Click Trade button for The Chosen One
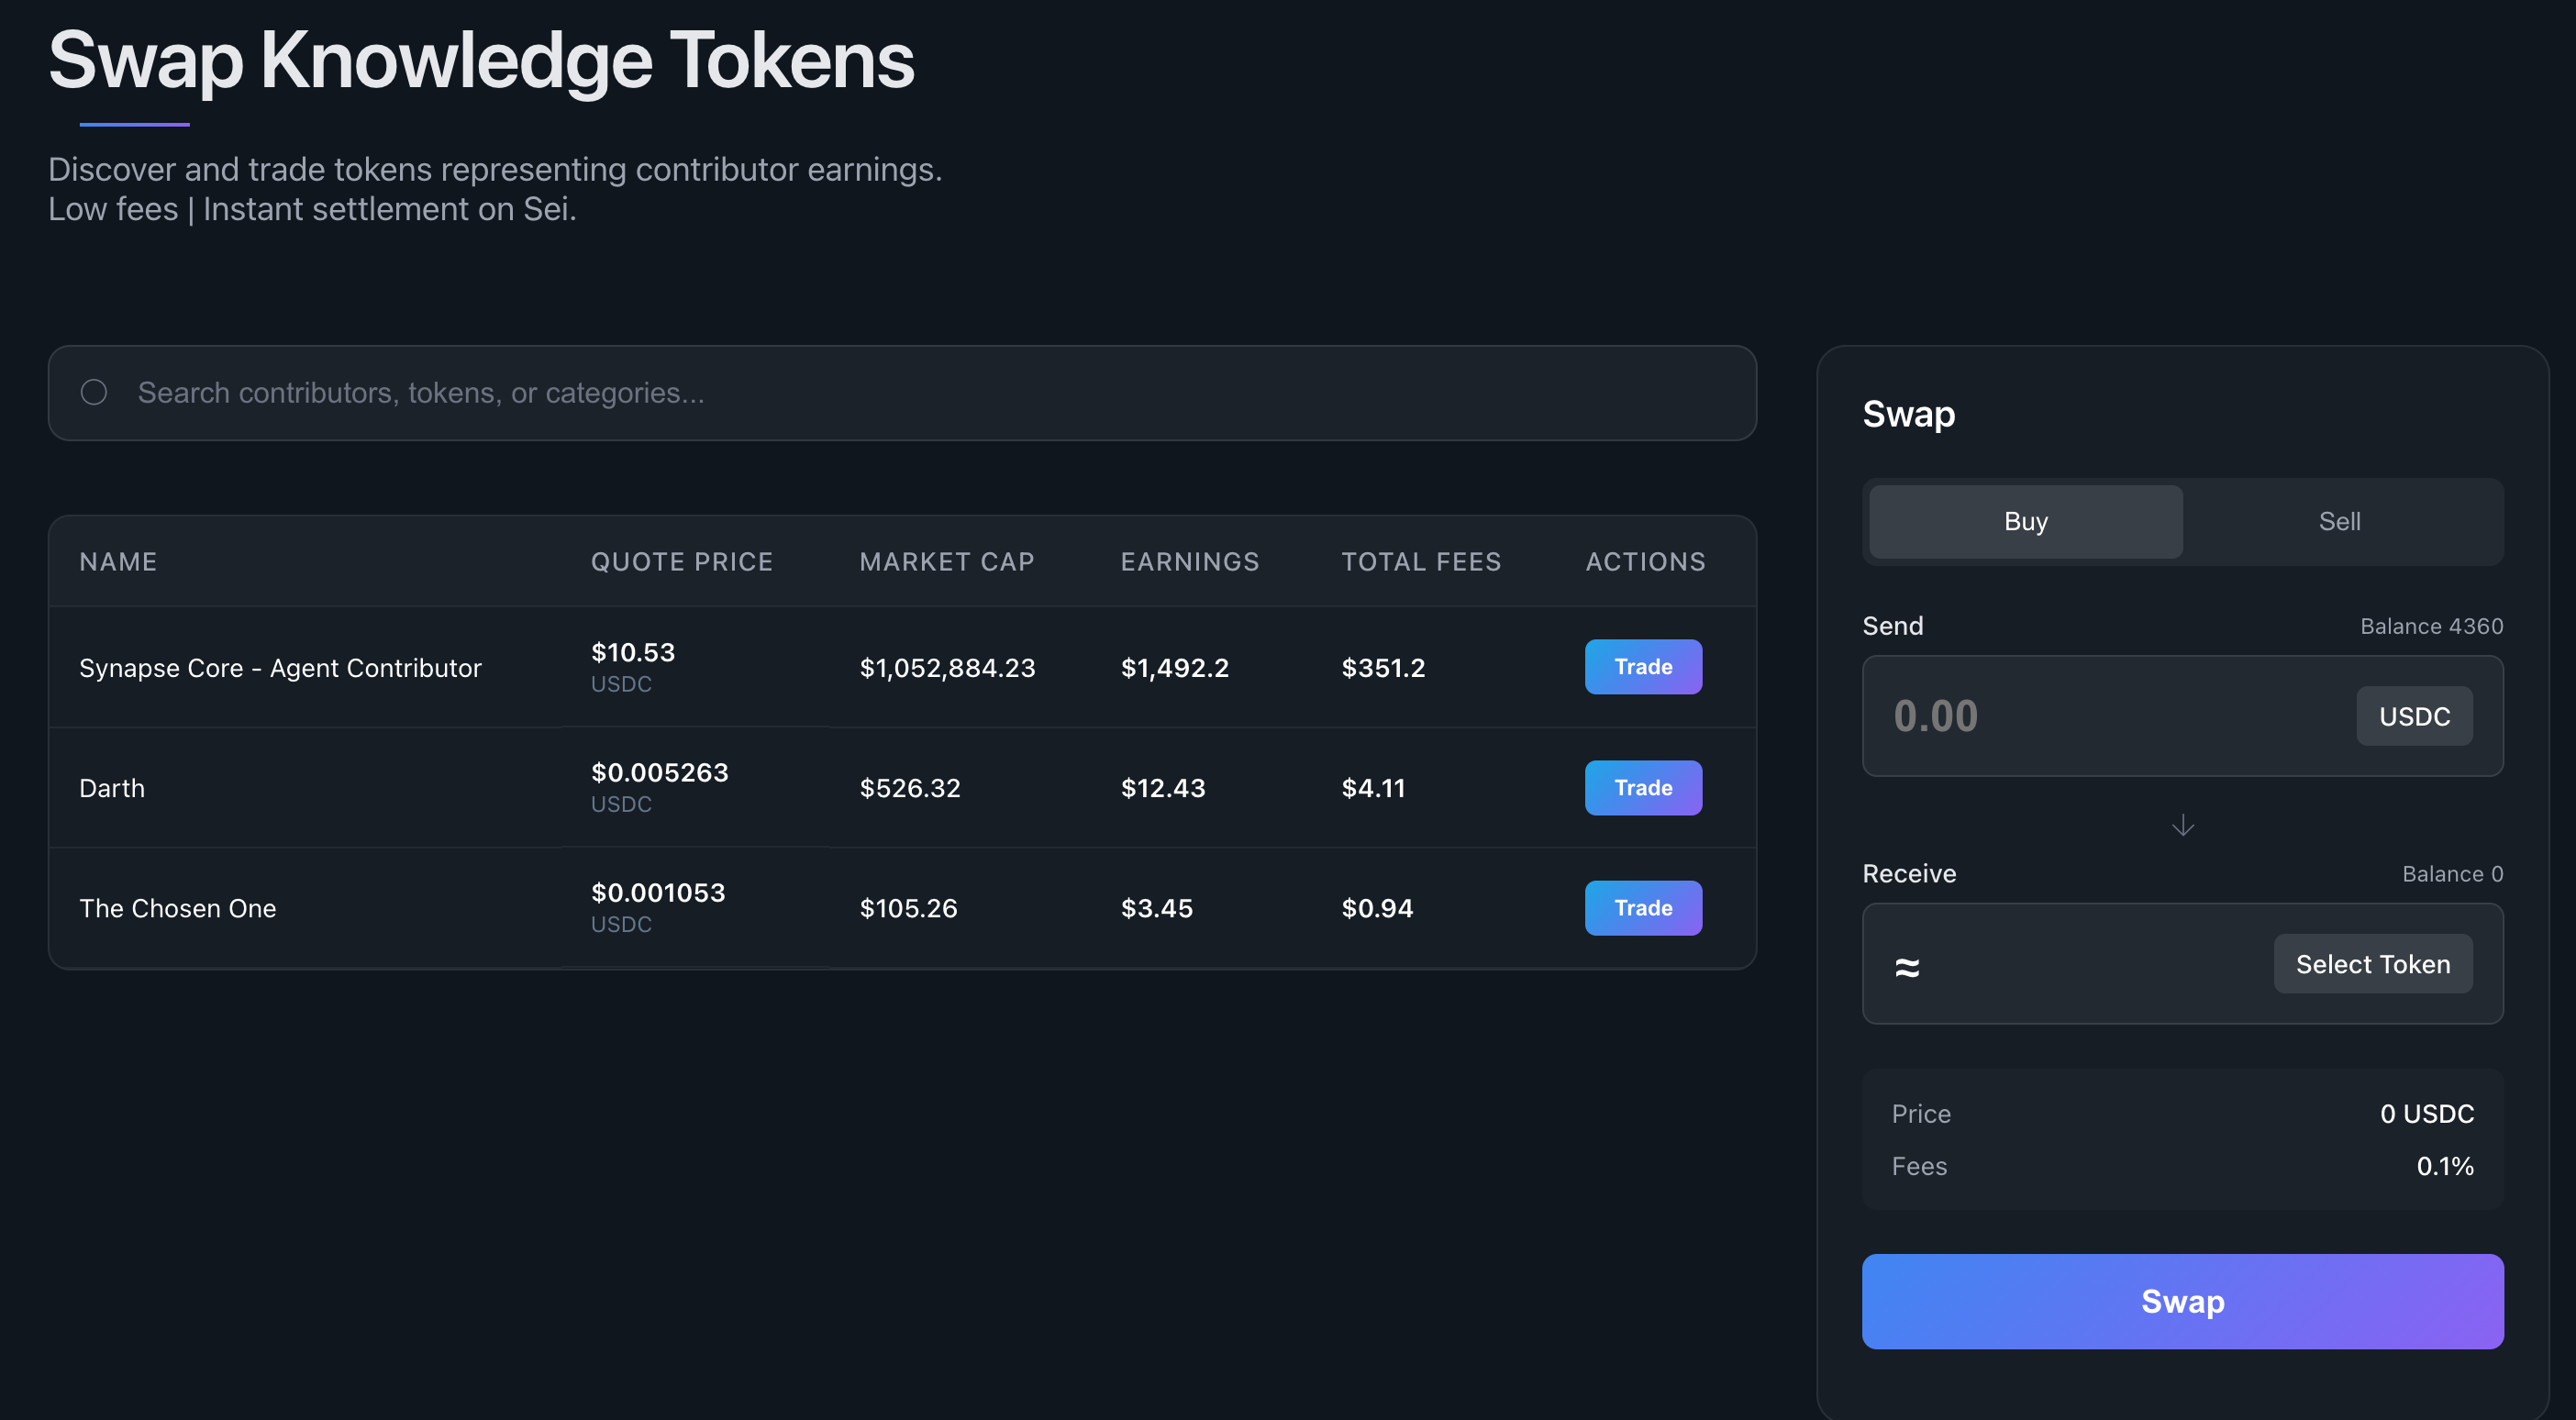Image resolution: width=2576 pixels, height=1420 pixels. click(x=1643, y=908)
